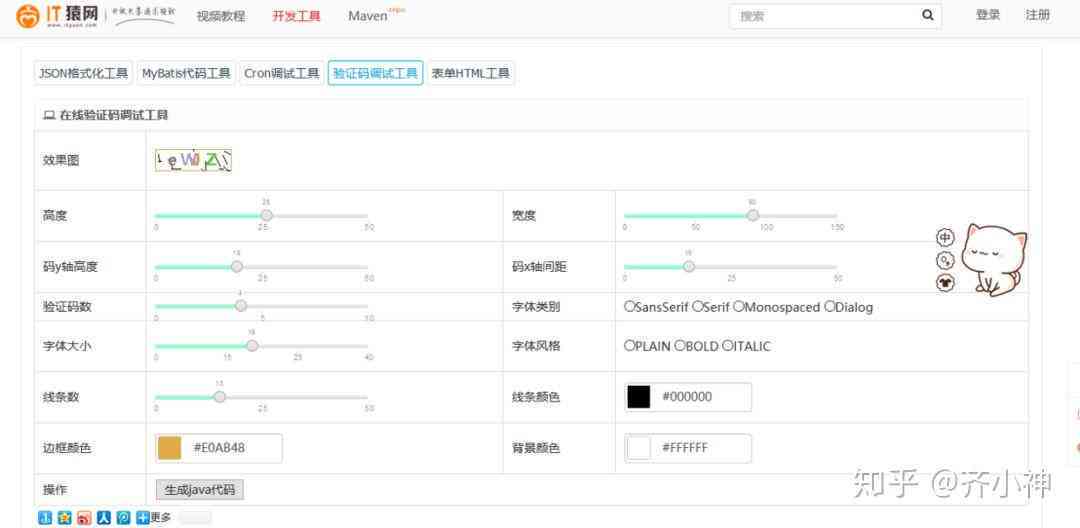Open the 视频教程 menu item

tap(220, 16)
